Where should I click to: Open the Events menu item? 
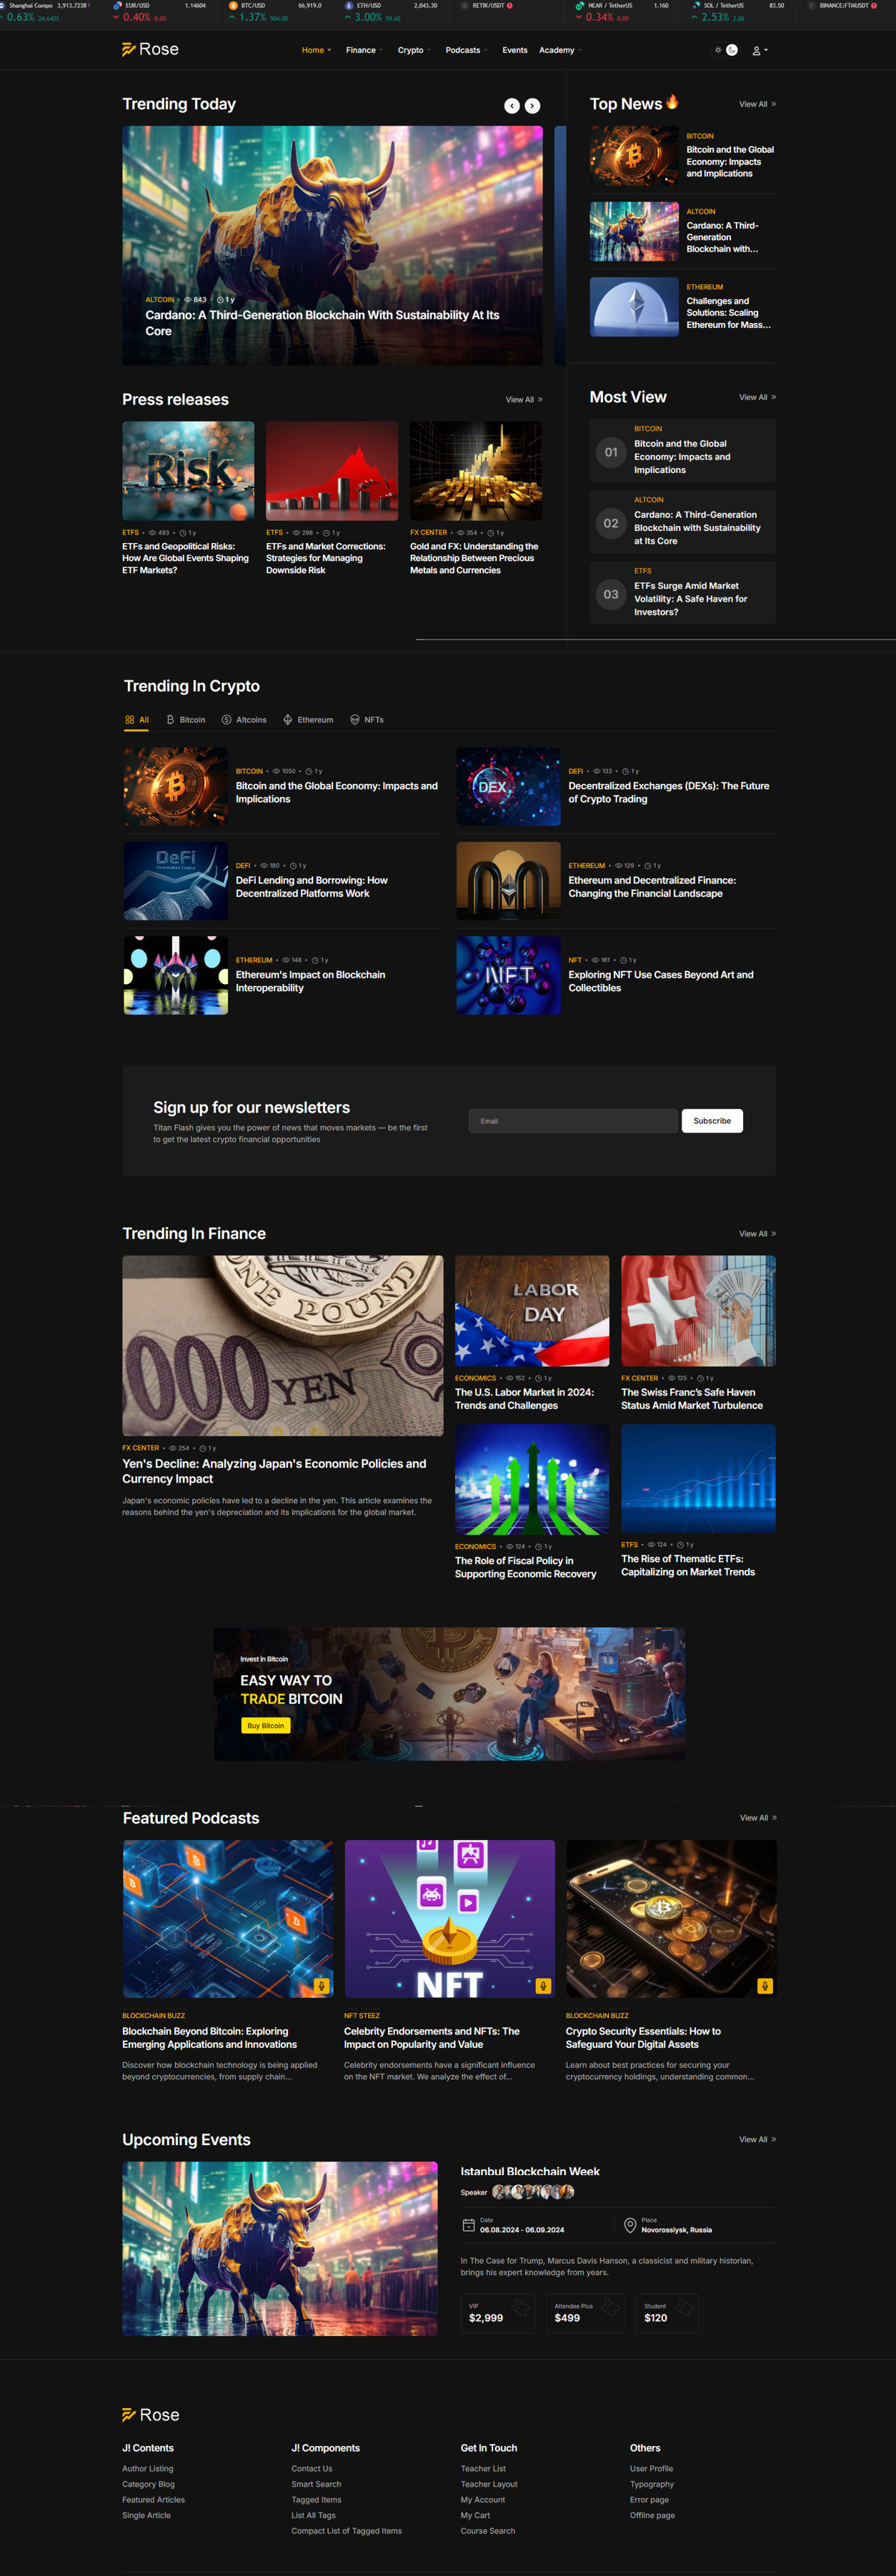point(515,50)
